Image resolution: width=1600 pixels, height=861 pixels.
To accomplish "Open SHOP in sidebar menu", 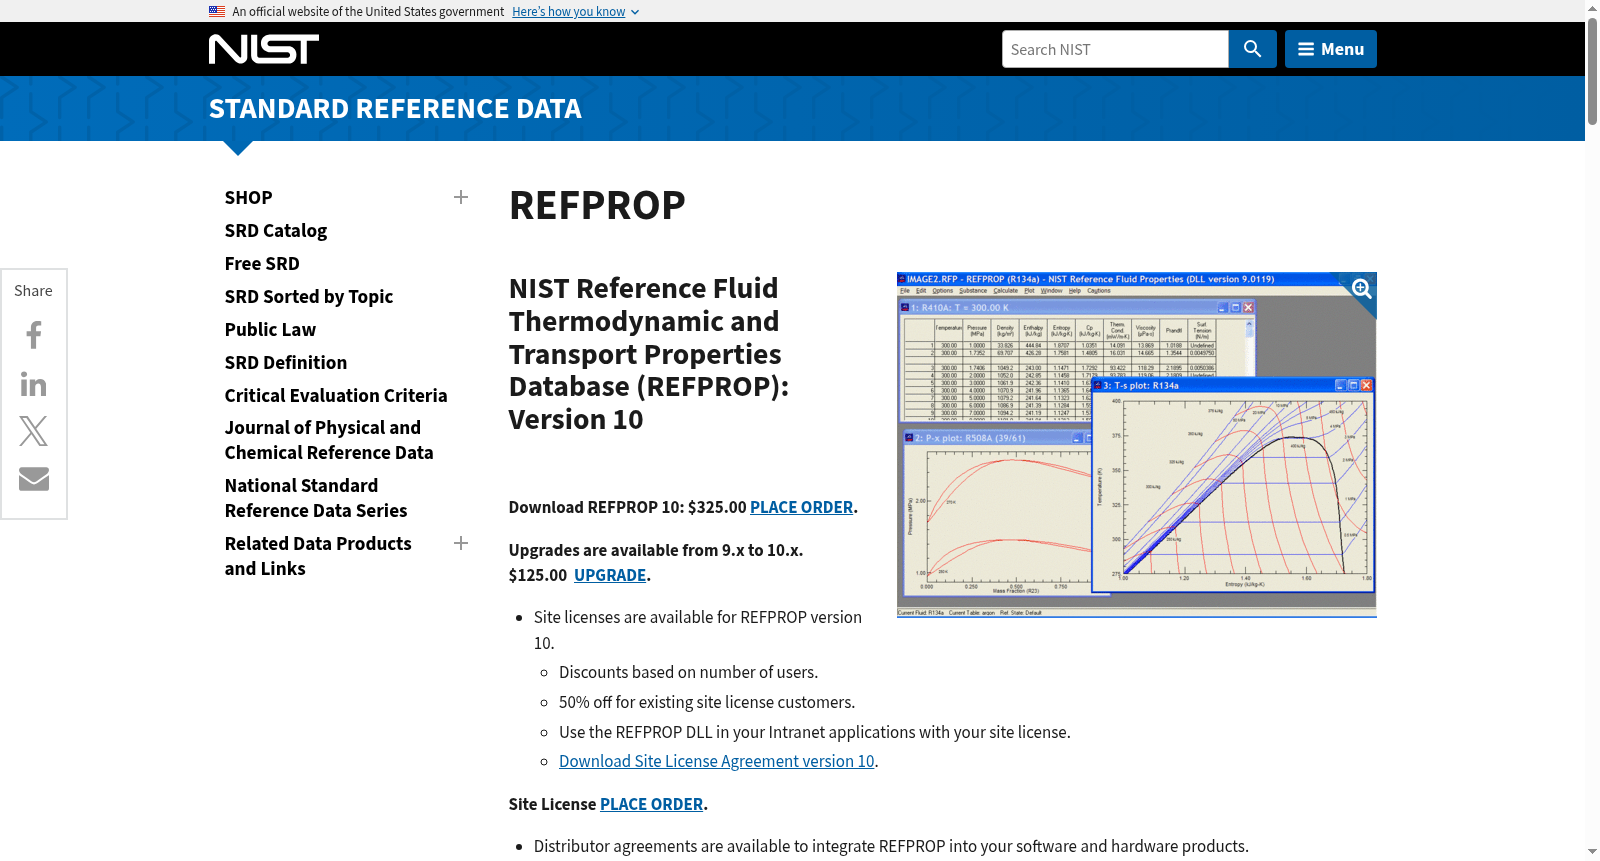I will click(x=249, y=198).
